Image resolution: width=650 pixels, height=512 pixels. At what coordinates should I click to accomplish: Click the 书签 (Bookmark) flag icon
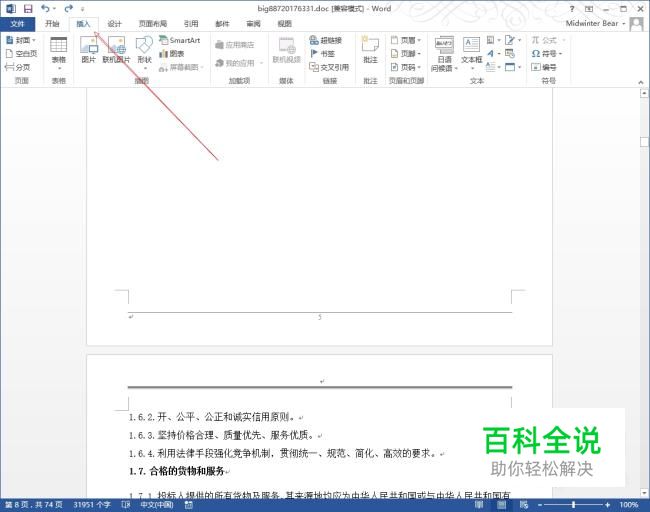(314, 53)
